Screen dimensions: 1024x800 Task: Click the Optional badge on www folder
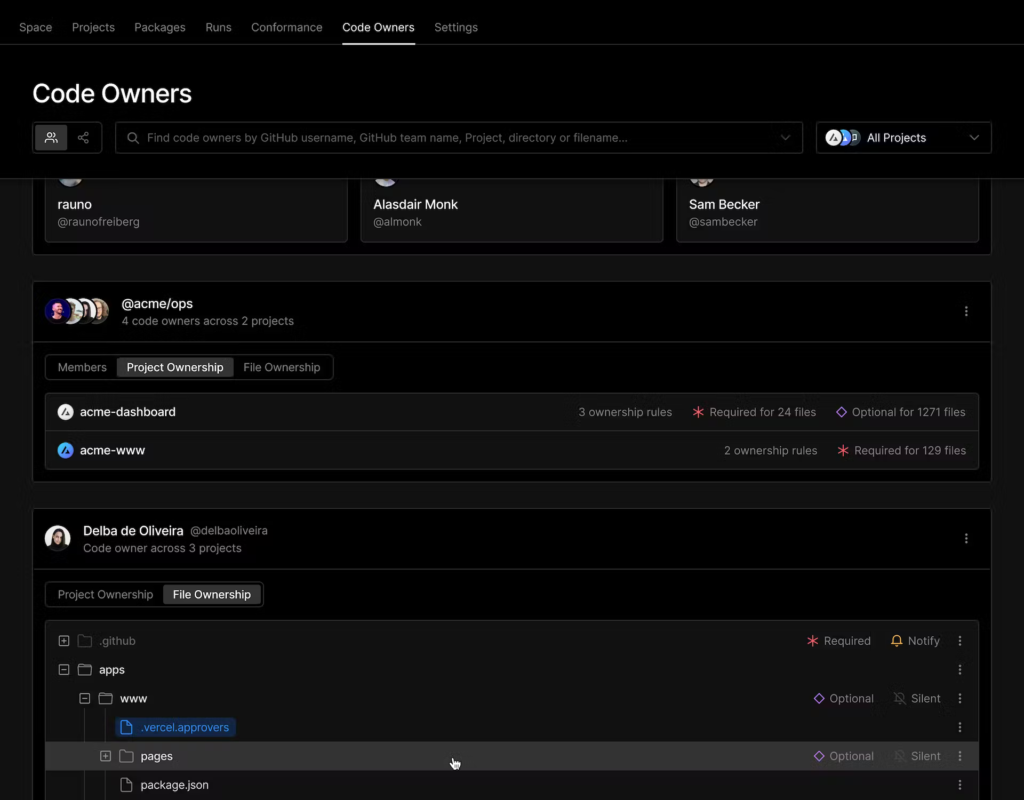click(843, 699)
